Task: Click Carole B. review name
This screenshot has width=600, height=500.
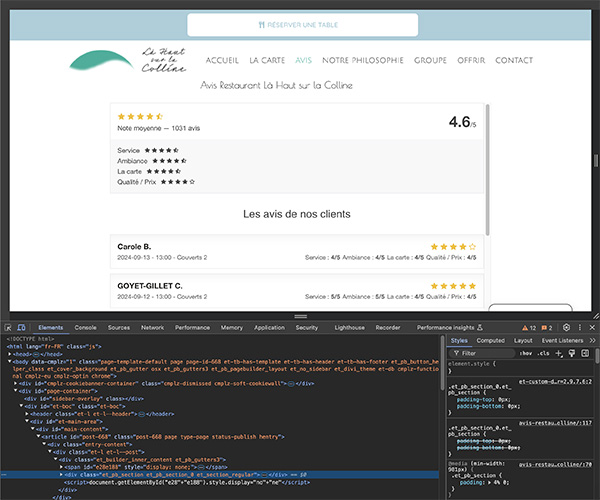Action: 134,247
